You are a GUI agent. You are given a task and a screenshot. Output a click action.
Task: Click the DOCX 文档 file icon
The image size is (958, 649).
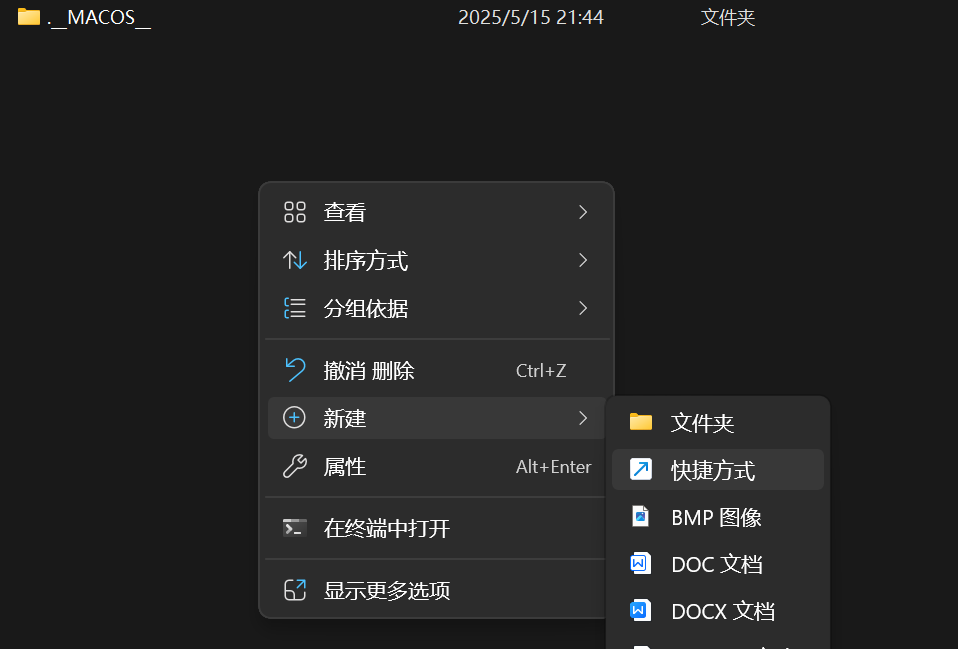[x=641, y=611]
